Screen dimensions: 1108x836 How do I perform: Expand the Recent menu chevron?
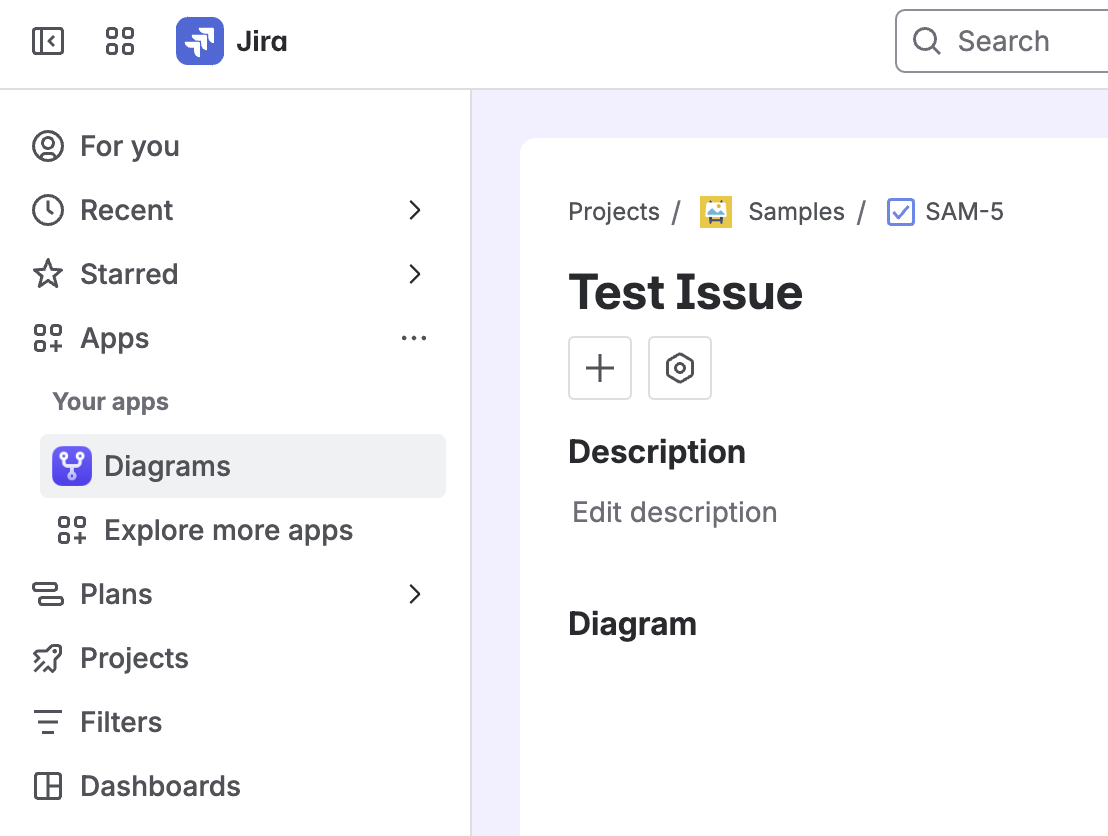[415, 210]
